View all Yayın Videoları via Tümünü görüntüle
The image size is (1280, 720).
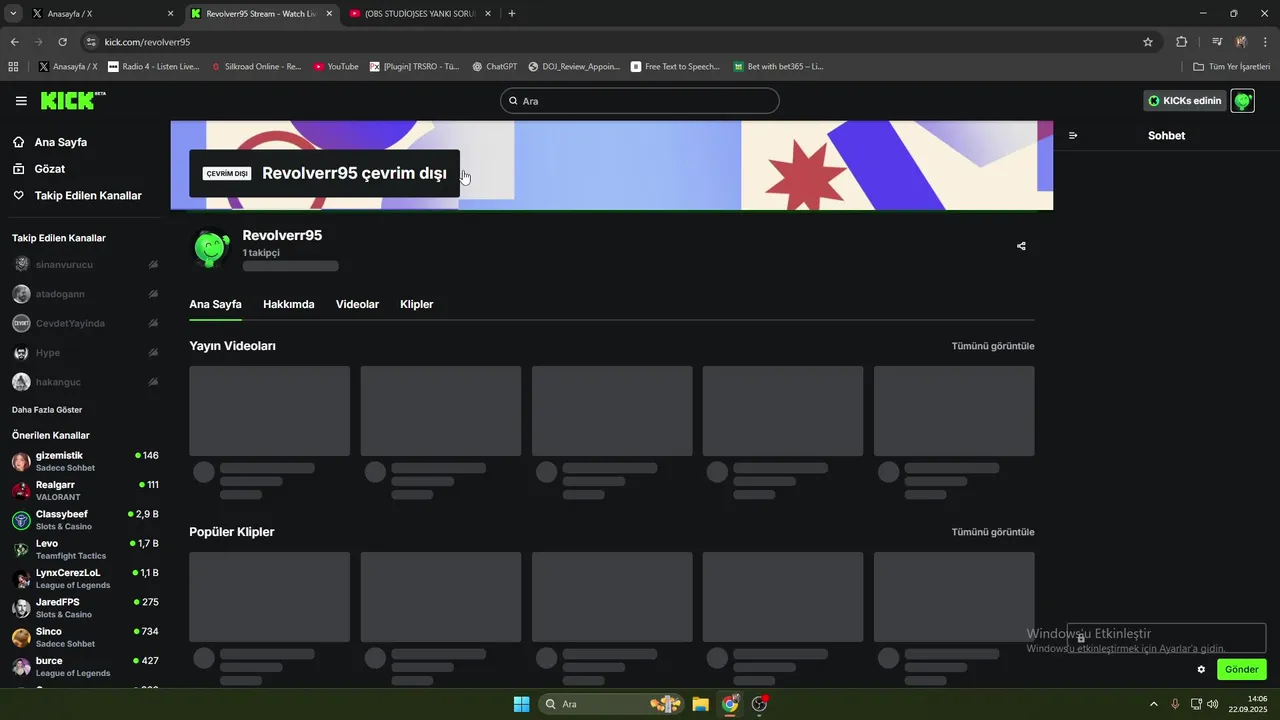pos(993,346)
